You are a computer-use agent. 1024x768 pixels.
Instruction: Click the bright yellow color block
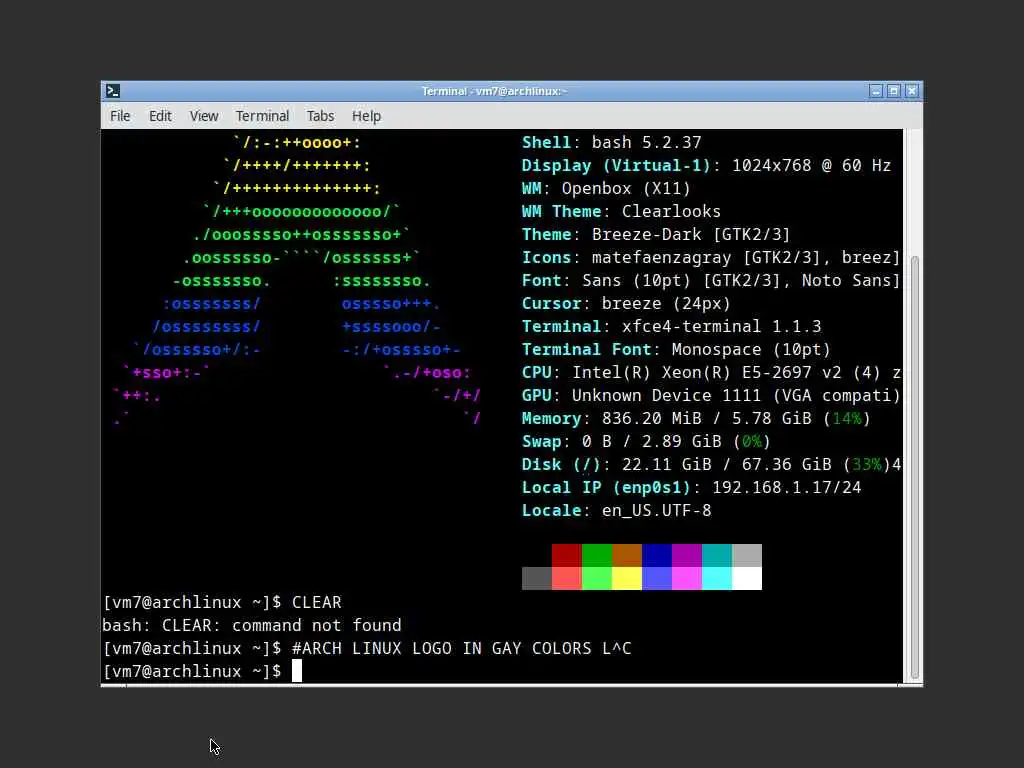click(x=626, y=579)
